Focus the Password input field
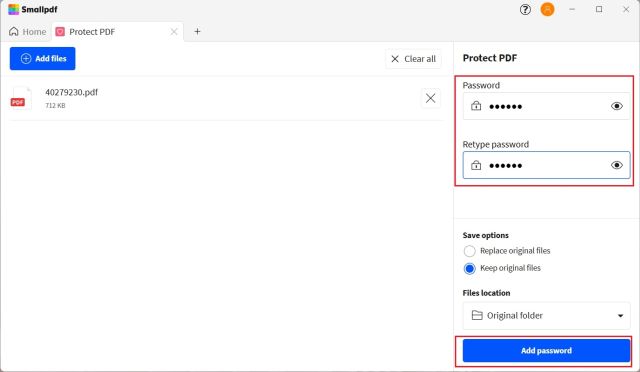 point(546,106)
